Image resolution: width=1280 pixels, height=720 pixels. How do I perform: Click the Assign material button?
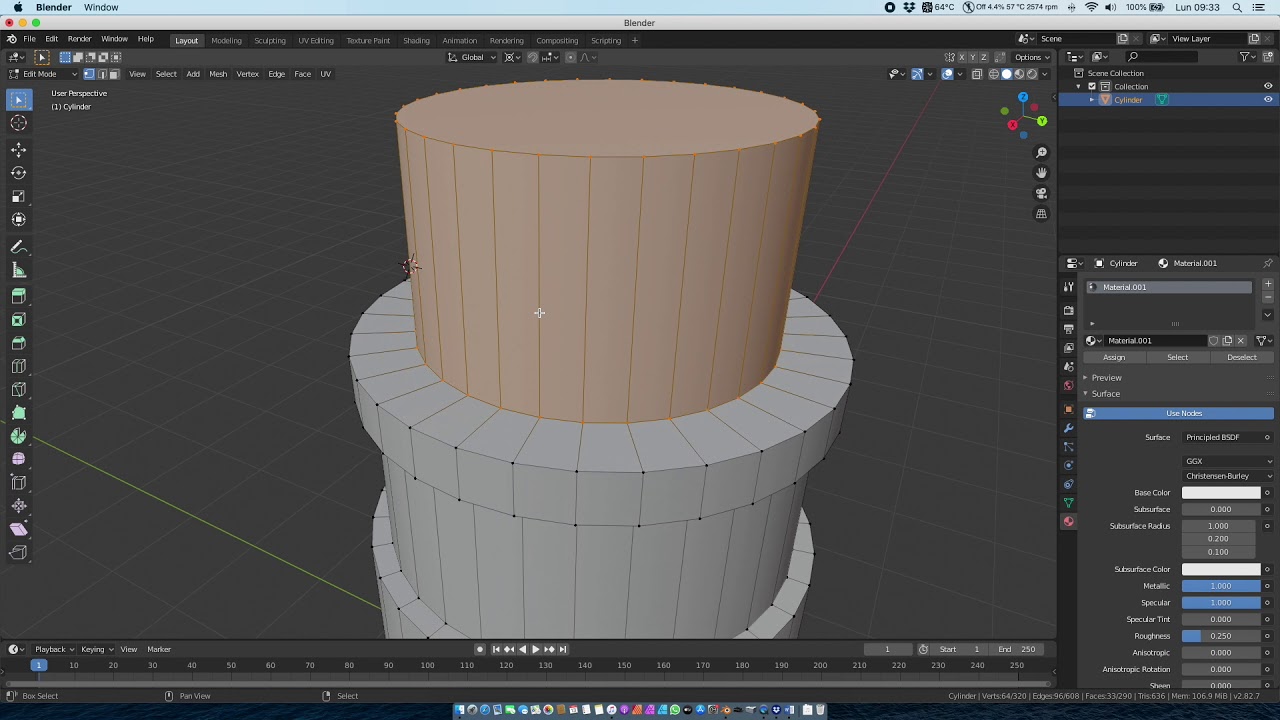[x=1113, y=357]
